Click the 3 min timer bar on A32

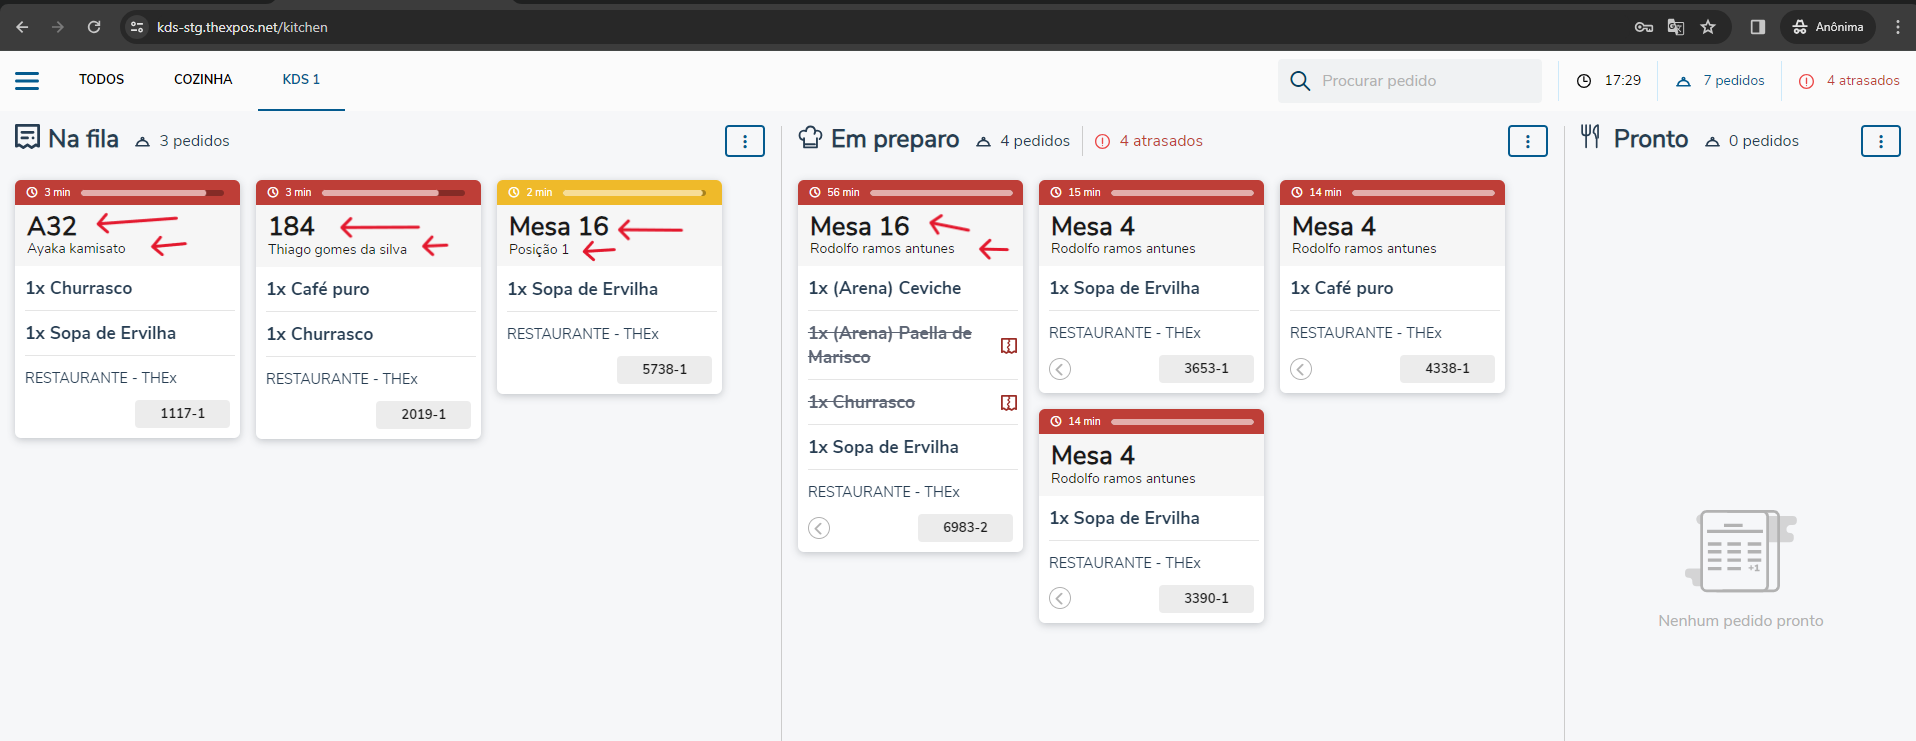tap(152, 193)
